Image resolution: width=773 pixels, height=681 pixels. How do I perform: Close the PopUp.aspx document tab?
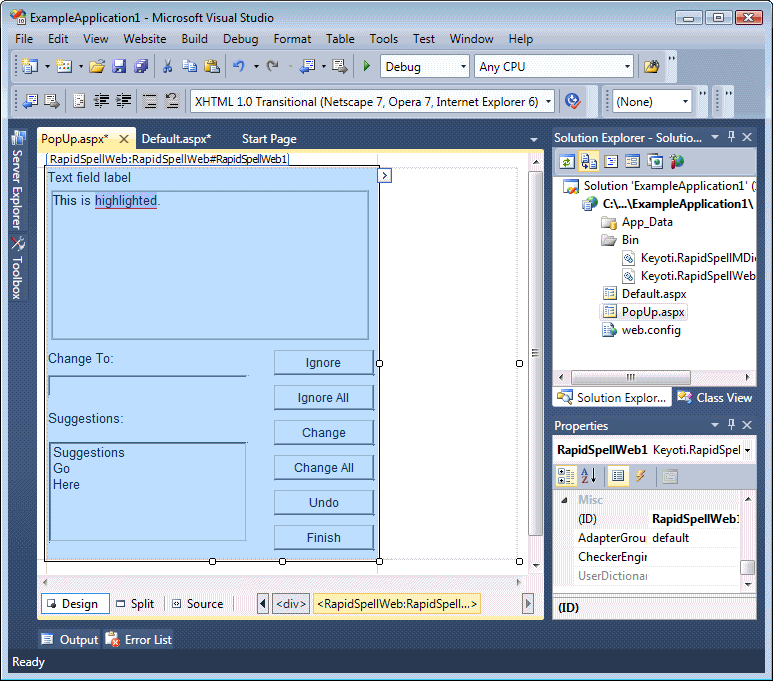[x=124, y=139]
